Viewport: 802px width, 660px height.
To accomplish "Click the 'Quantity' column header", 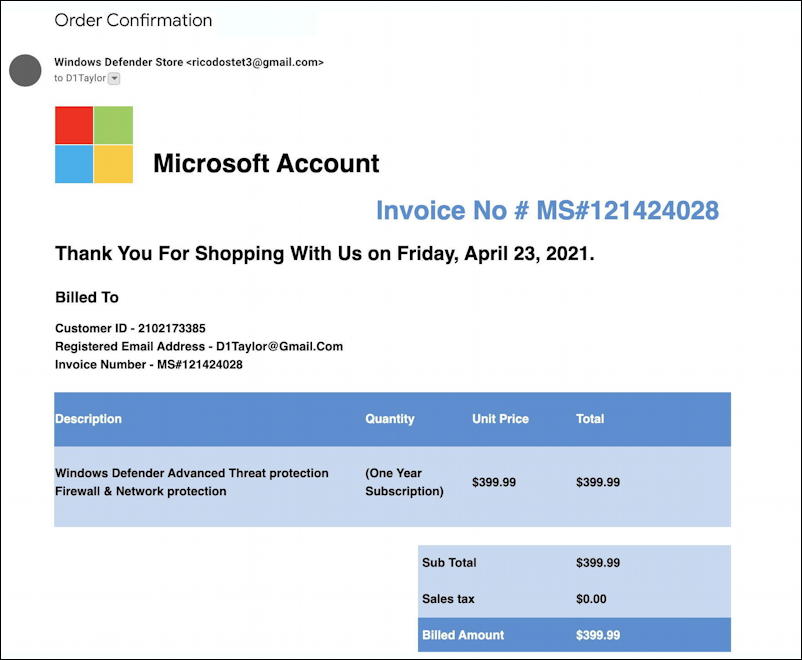I will (x=390, y=419).
